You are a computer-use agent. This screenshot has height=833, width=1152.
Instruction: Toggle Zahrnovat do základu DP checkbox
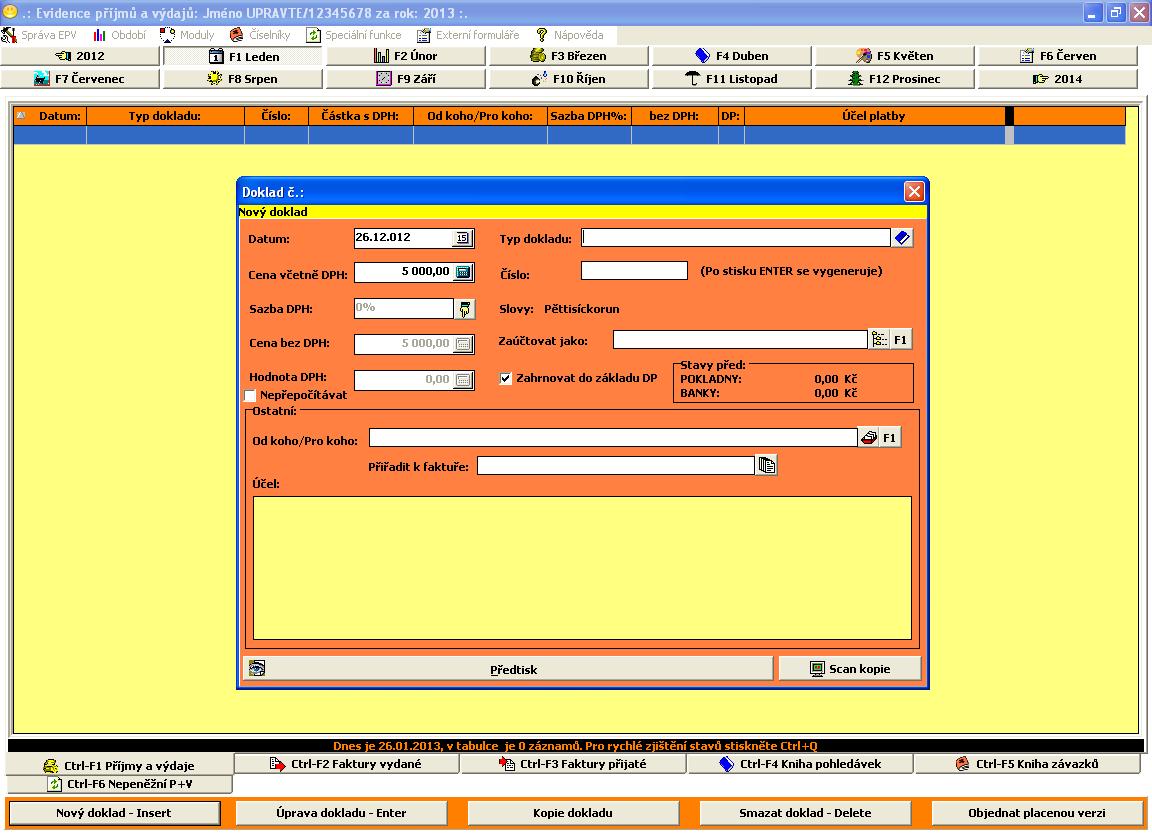(x=505, y=378)
